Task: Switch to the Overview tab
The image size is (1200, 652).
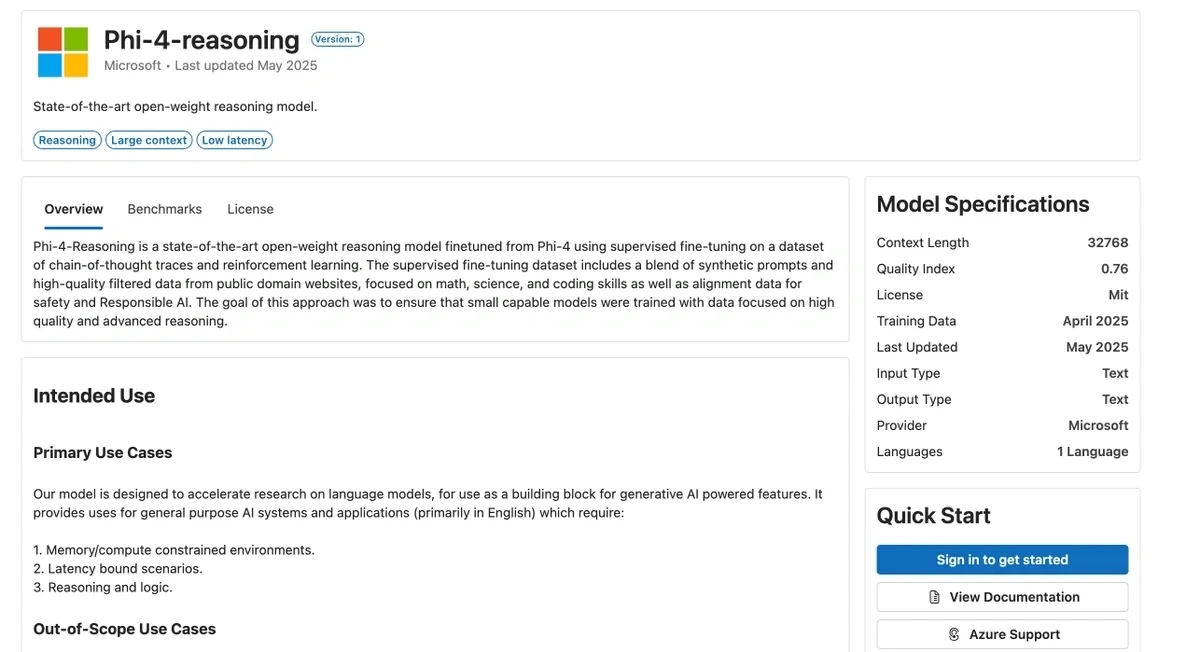Action: pyautogui.click(x=73, y=209)
